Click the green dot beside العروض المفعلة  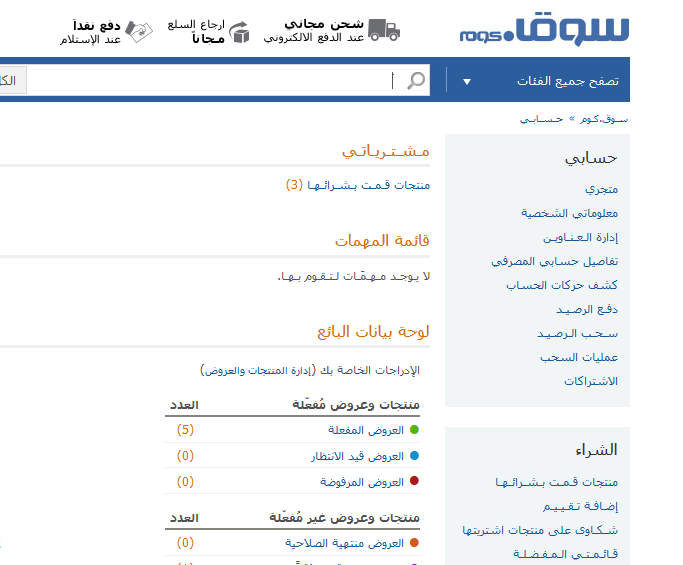(414, 430)
